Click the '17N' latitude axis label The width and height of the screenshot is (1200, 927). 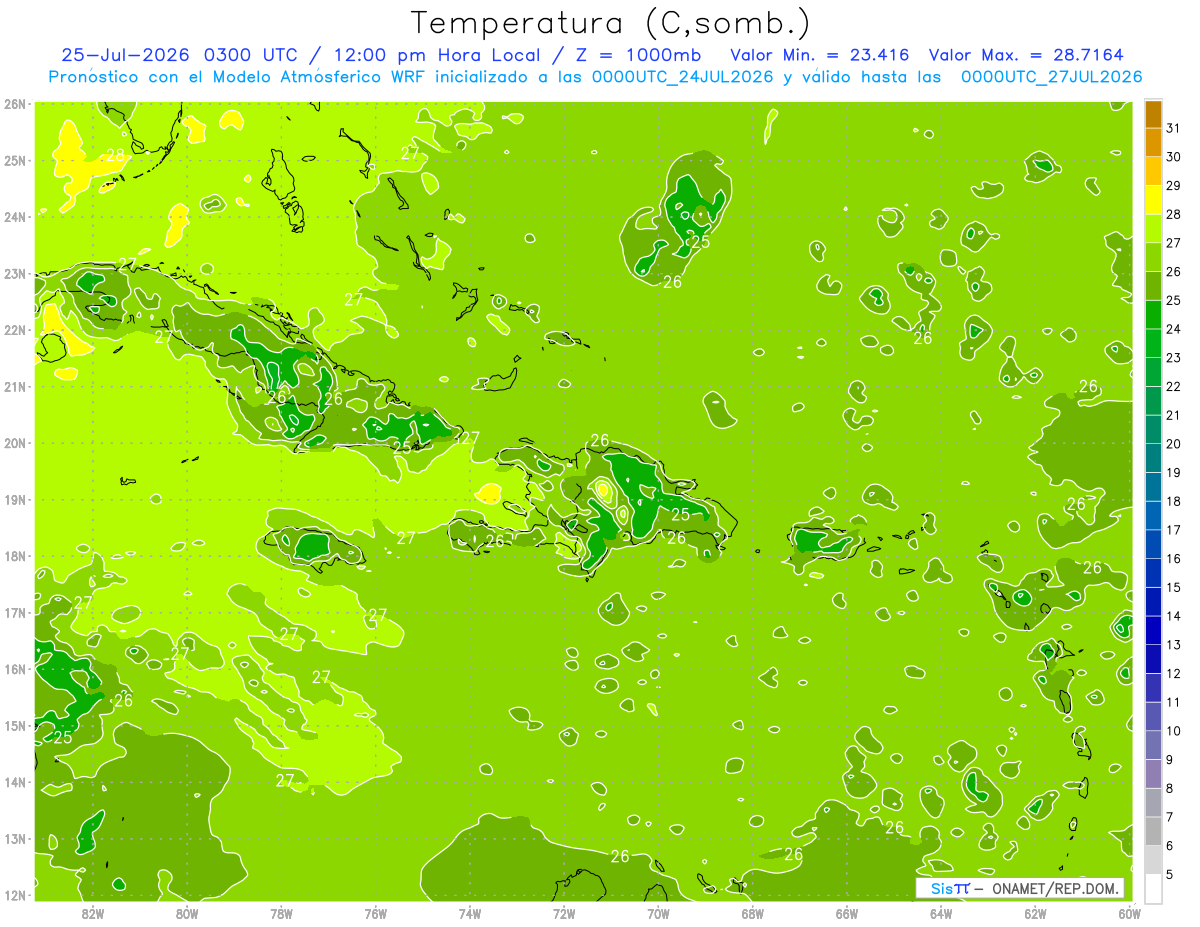click(x=14, y=612)
